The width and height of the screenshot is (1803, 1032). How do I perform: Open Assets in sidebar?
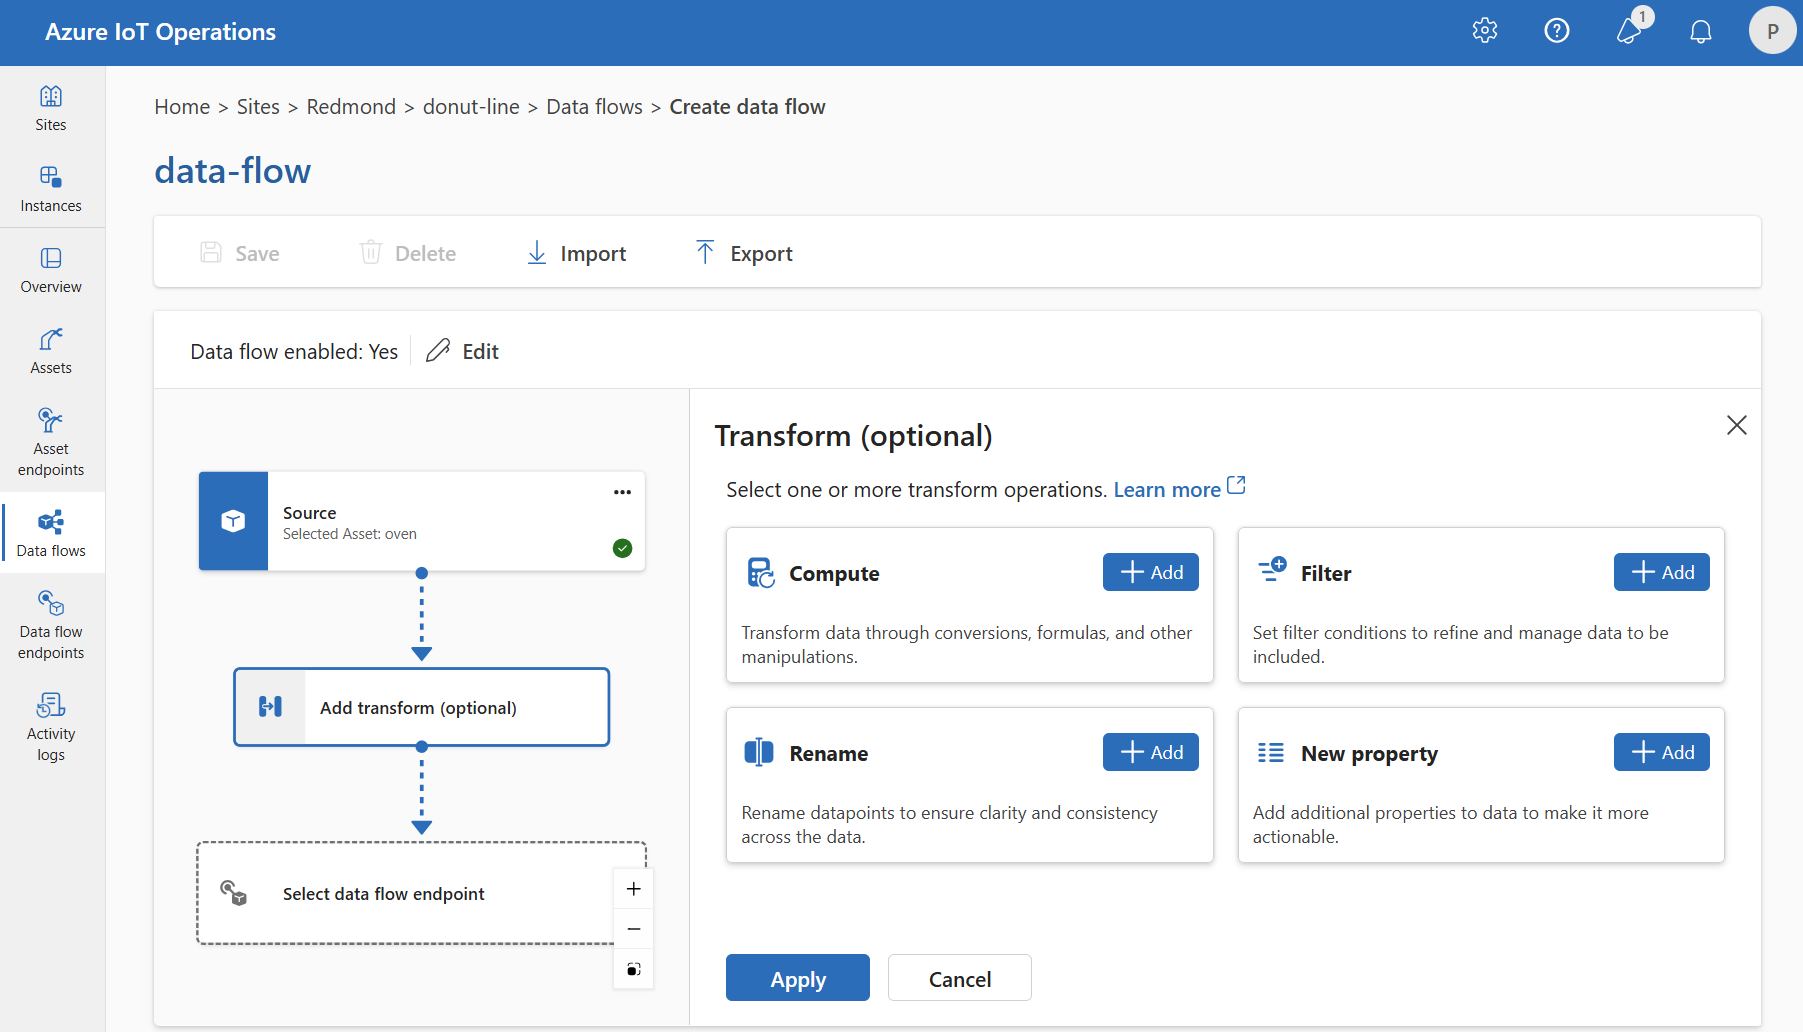(51, 351)
